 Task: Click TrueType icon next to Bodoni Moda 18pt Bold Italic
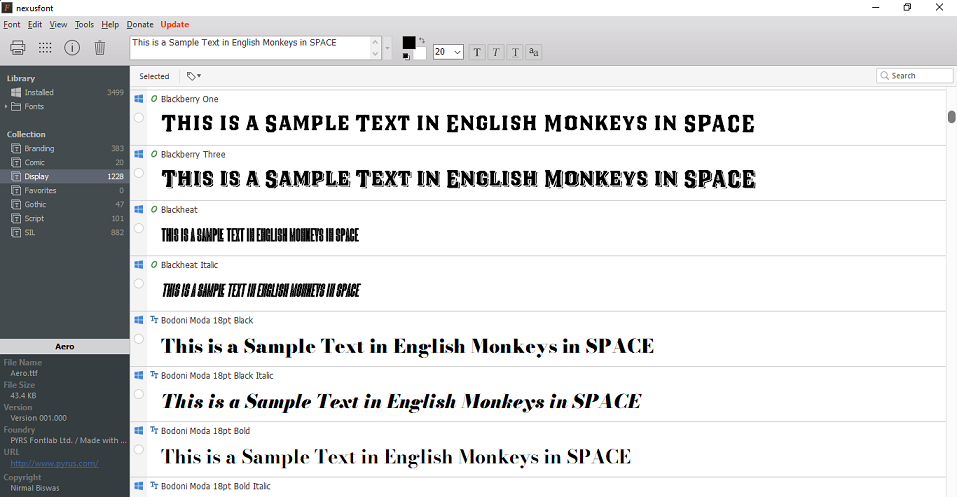click(154, 485)
